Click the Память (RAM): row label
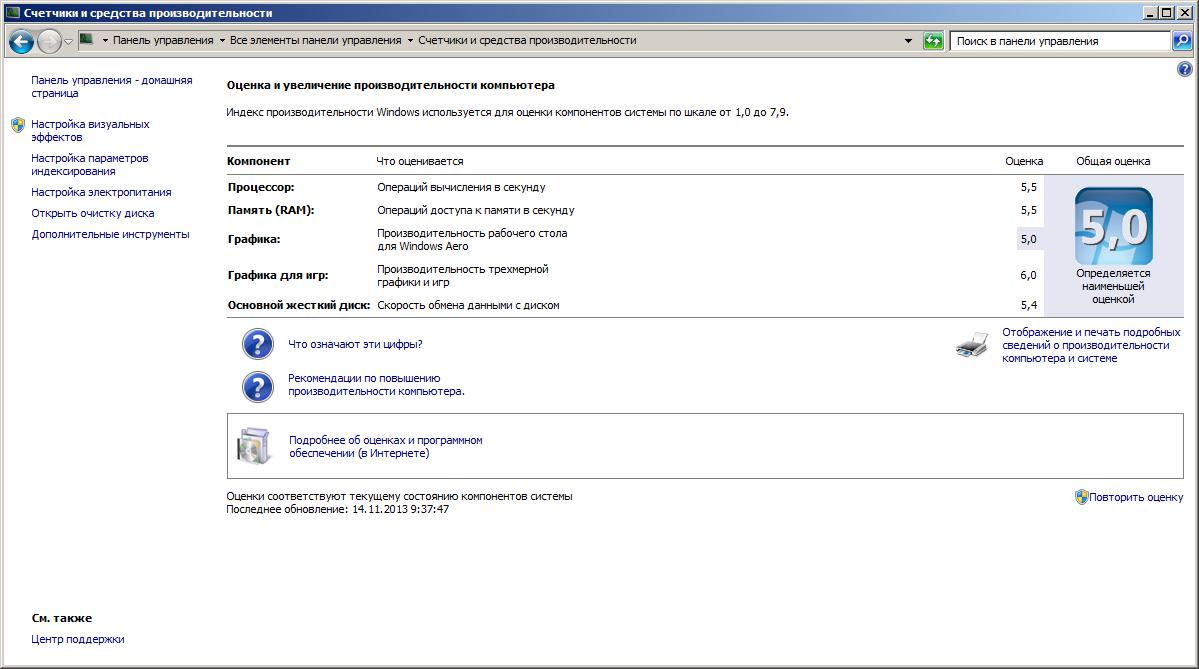 point(271,210)
